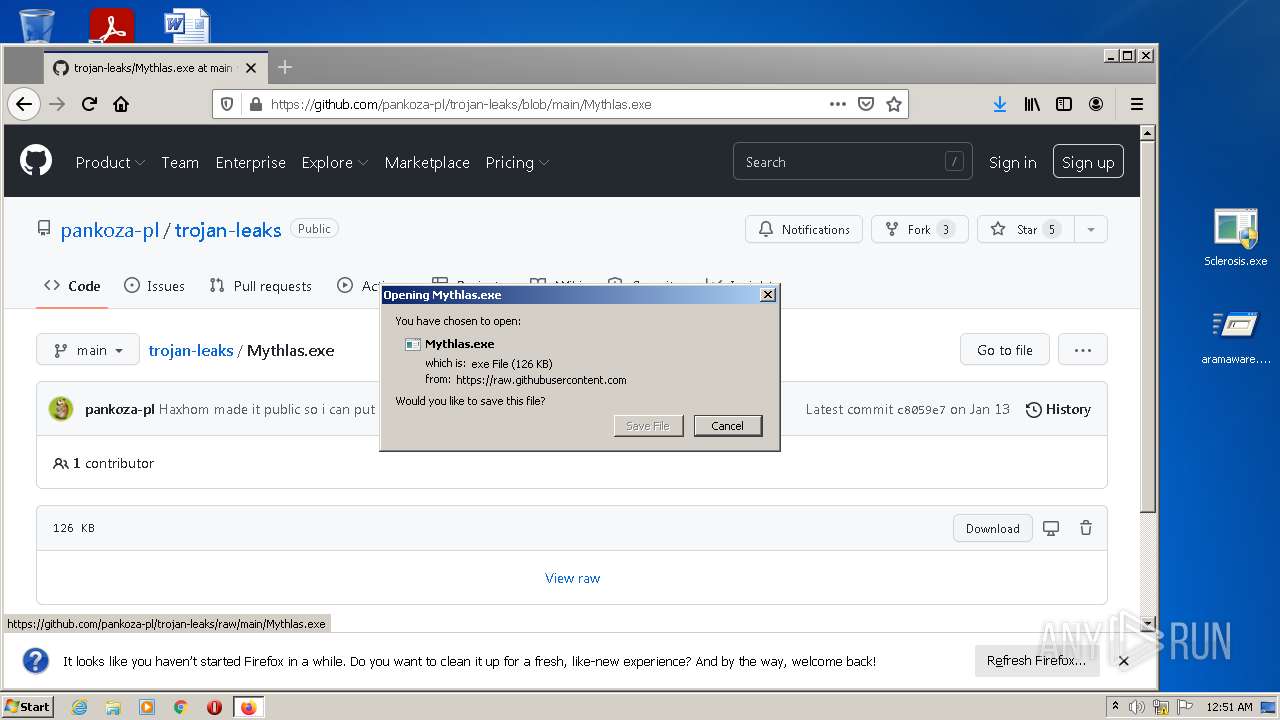Click the History clock link
Viewport: 1280px width, 720px height.
[x=1058, y=409]
